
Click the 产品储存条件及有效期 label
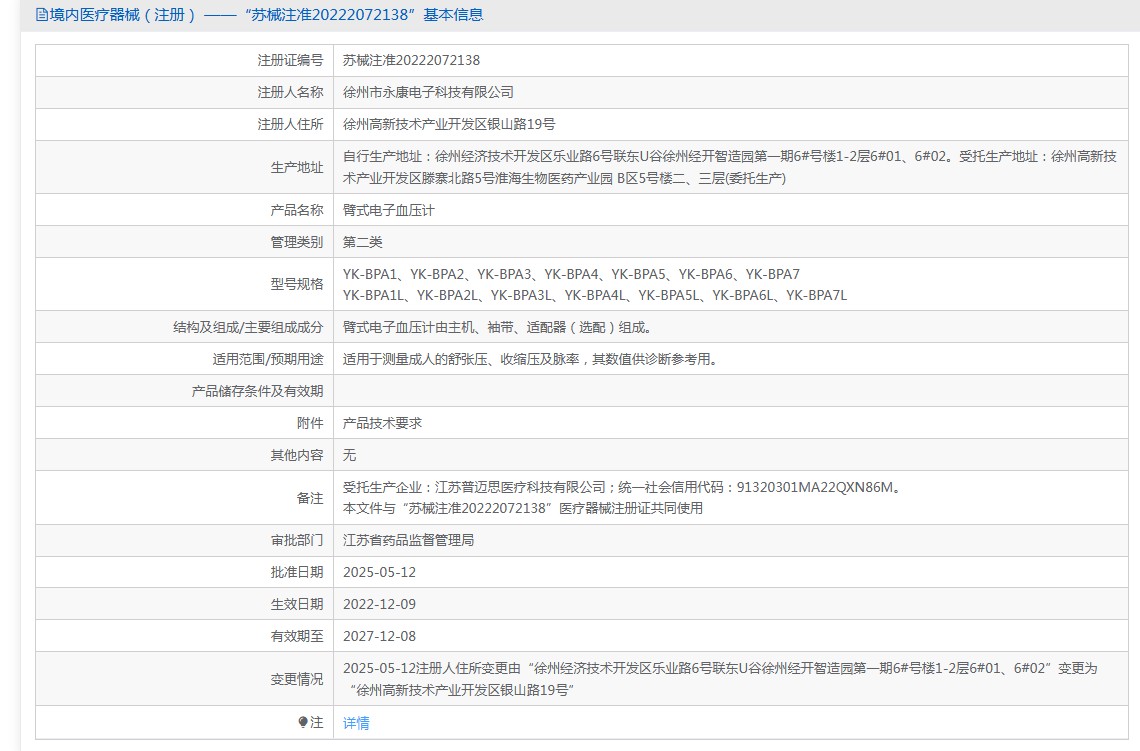coord(257,391)
